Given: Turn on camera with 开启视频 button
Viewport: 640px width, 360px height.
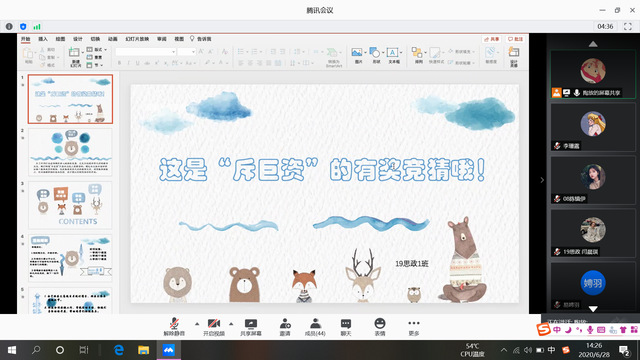Looking at the screenshot, I should point(214,327).
